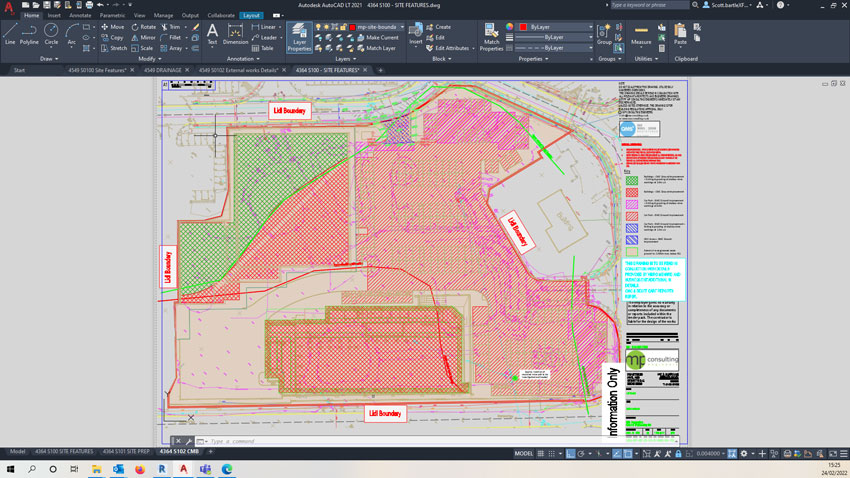
Task: Switch to 4549 DRAINAGE drawing tab
Action: coord(163,70)
